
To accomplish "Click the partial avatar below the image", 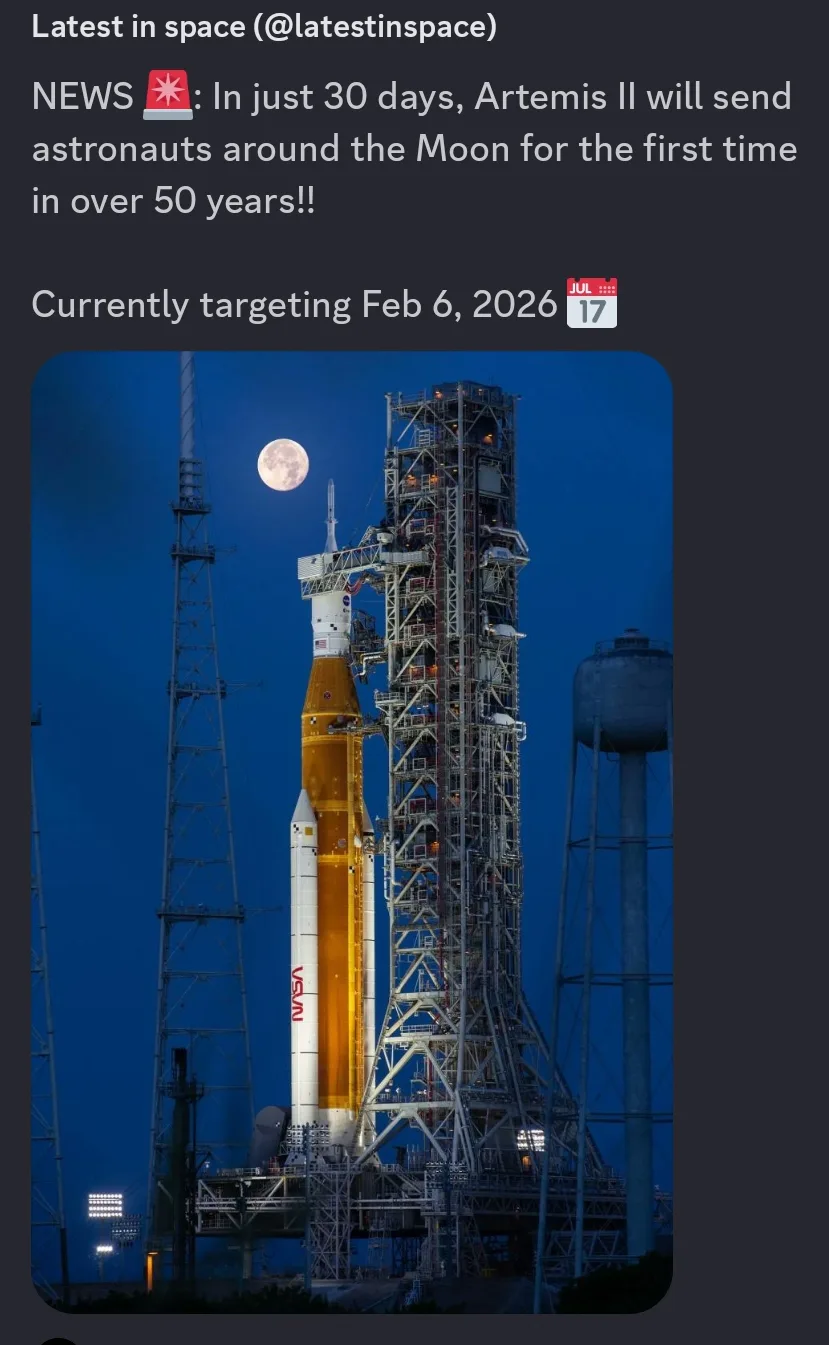I will pyautogui.click(x=60, y=1341).
